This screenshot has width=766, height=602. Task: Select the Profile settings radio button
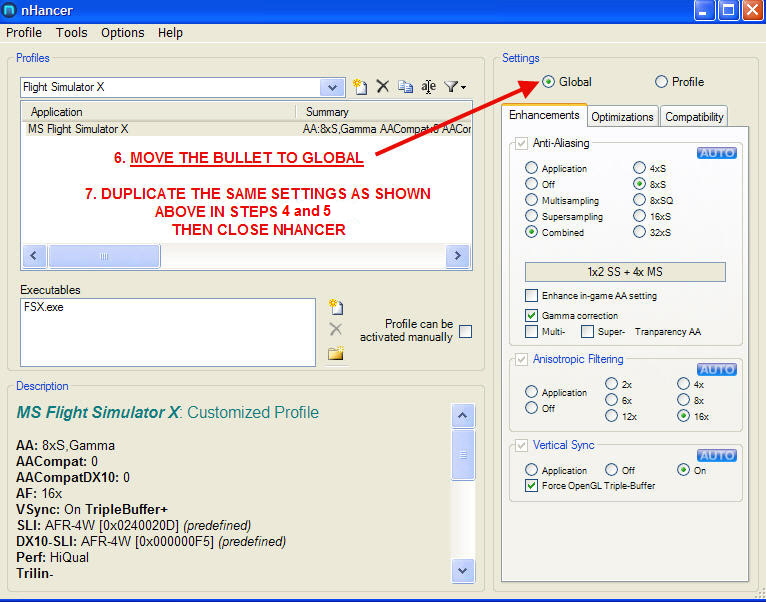tap(661, 82)
